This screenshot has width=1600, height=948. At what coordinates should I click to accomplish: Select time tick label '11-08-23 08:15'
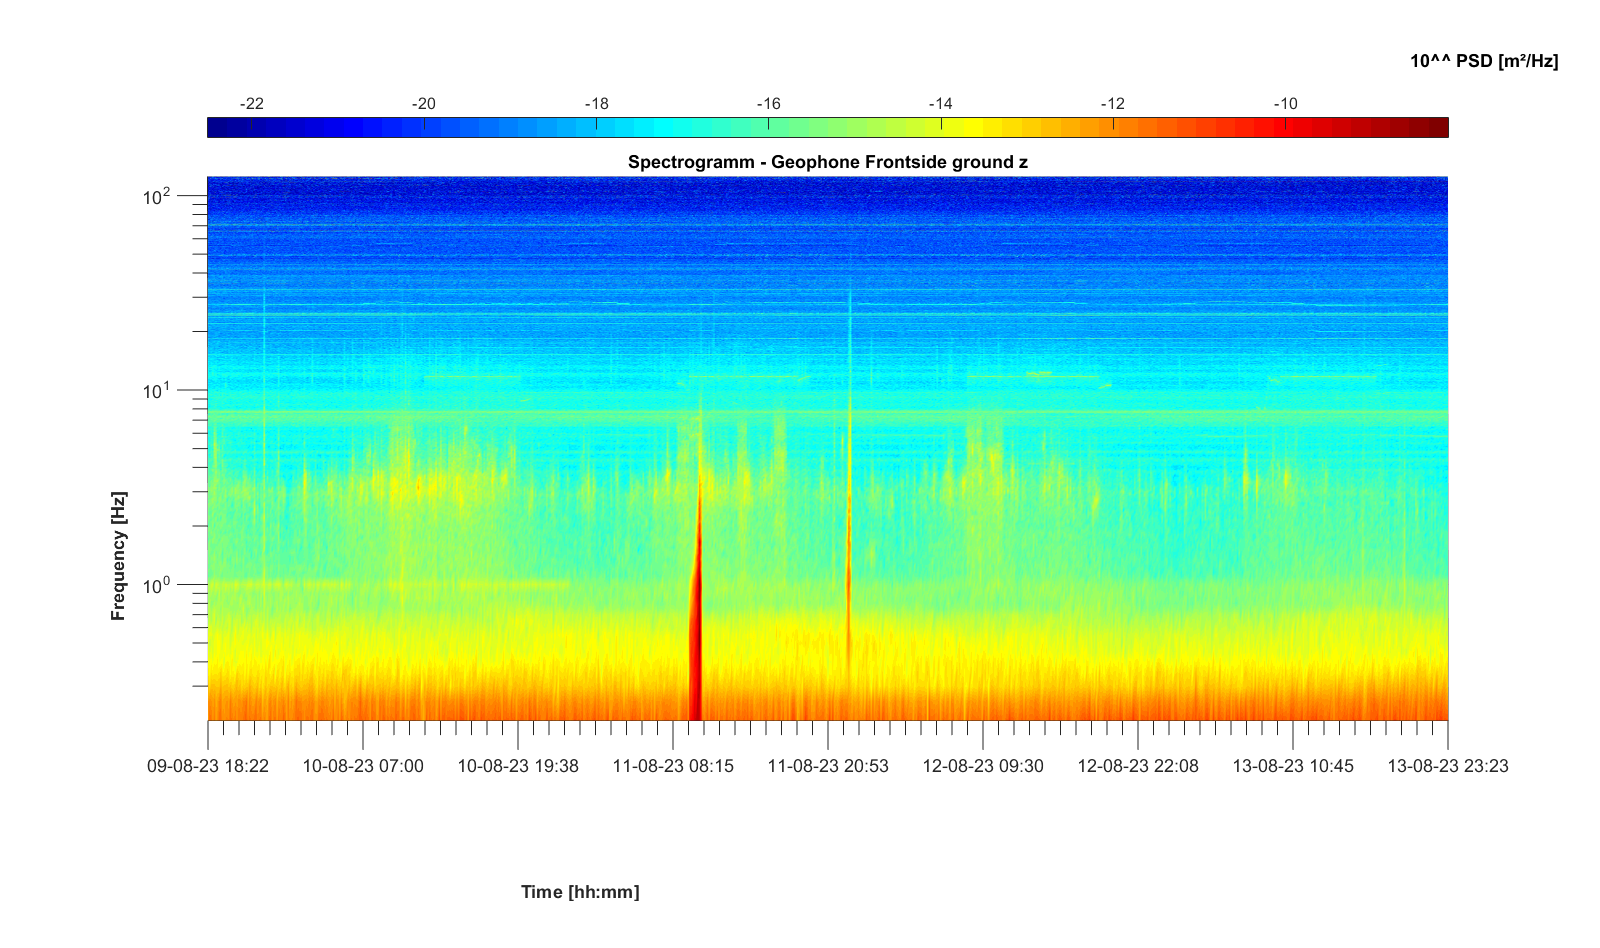pyautogui.click(x=673, y=766)
